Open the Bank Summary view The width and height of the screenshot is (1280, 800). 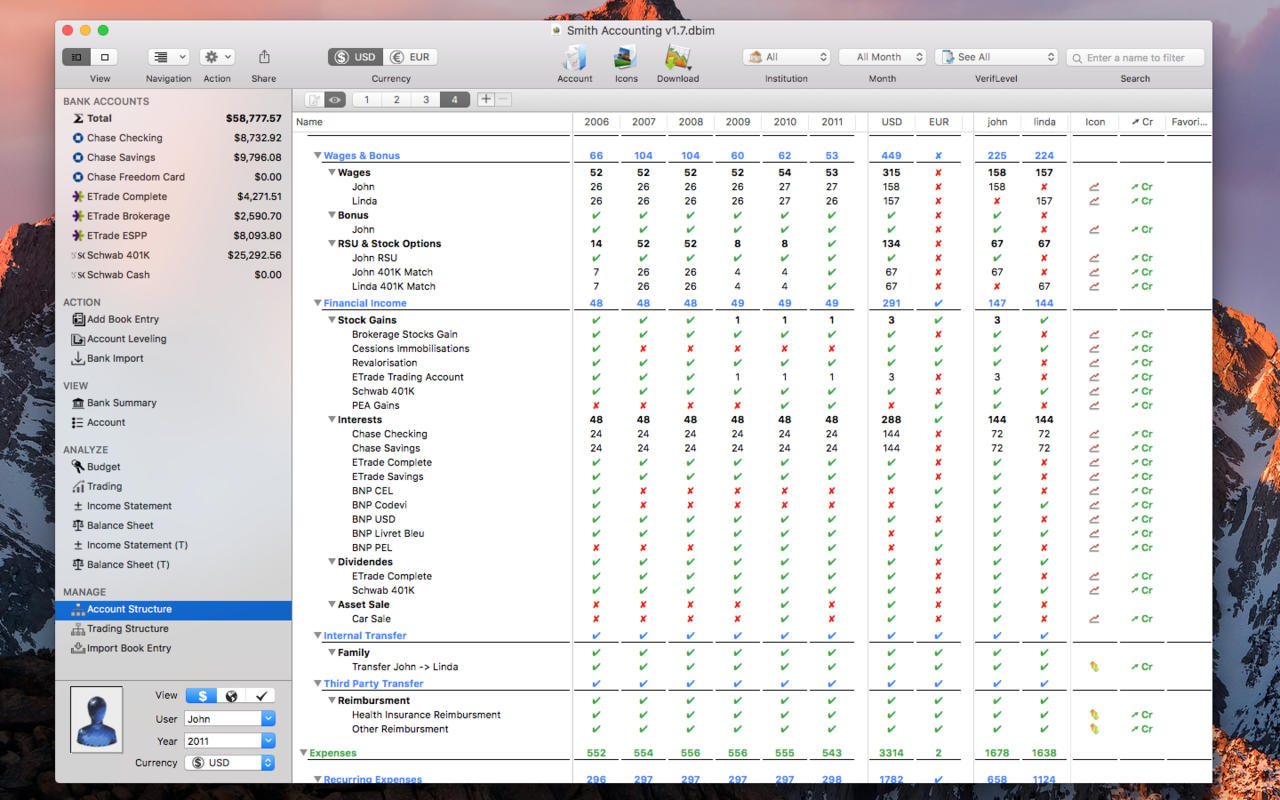click(x=121, y=403)
